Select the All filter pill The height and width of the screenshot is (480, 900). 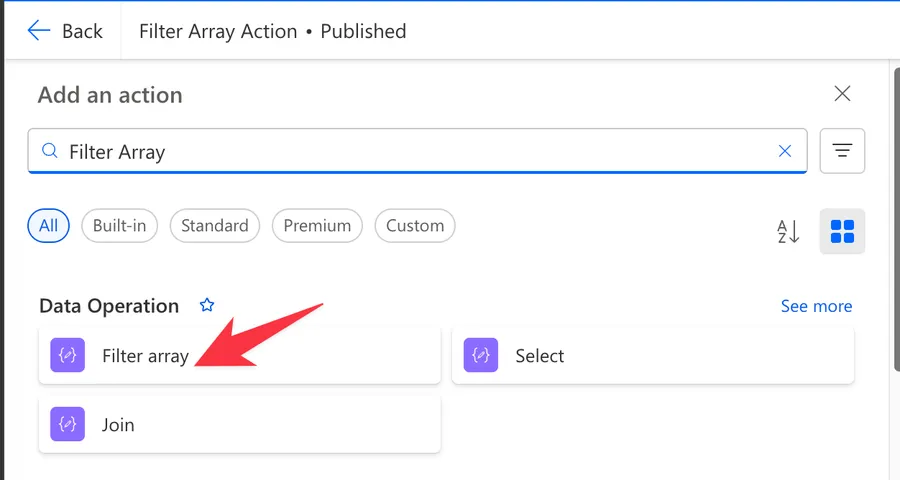[x=48, y=225]
